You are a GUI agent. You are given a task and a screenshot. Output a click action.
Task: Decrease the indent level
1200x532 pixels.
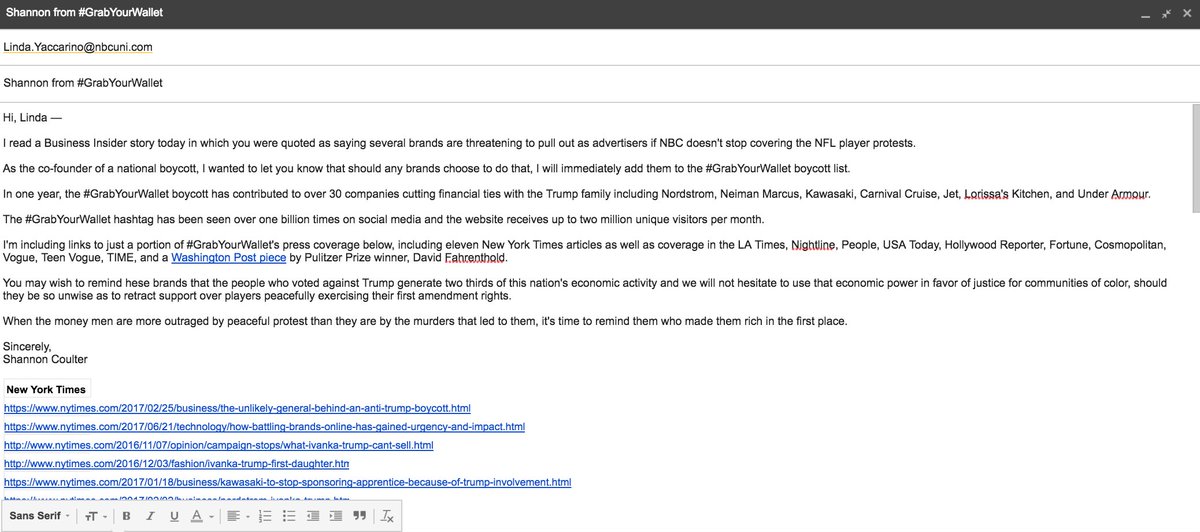312,516
